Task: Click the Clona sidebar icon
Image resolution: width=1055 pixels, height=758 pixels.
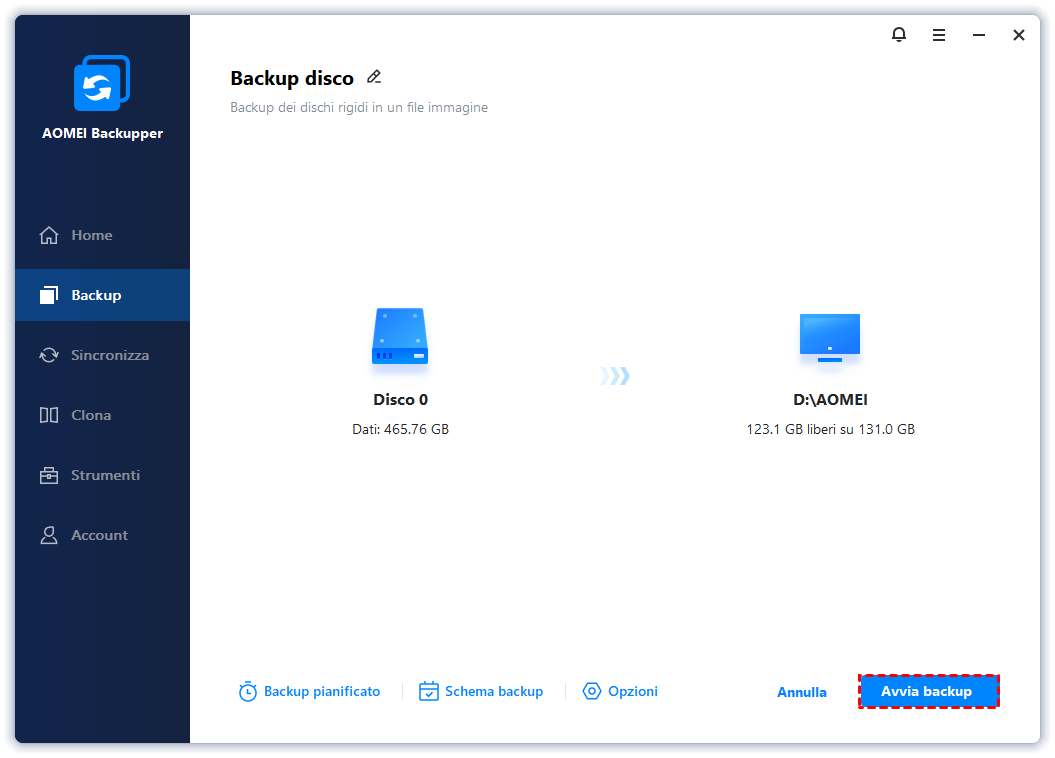Action: pos(49,415)
